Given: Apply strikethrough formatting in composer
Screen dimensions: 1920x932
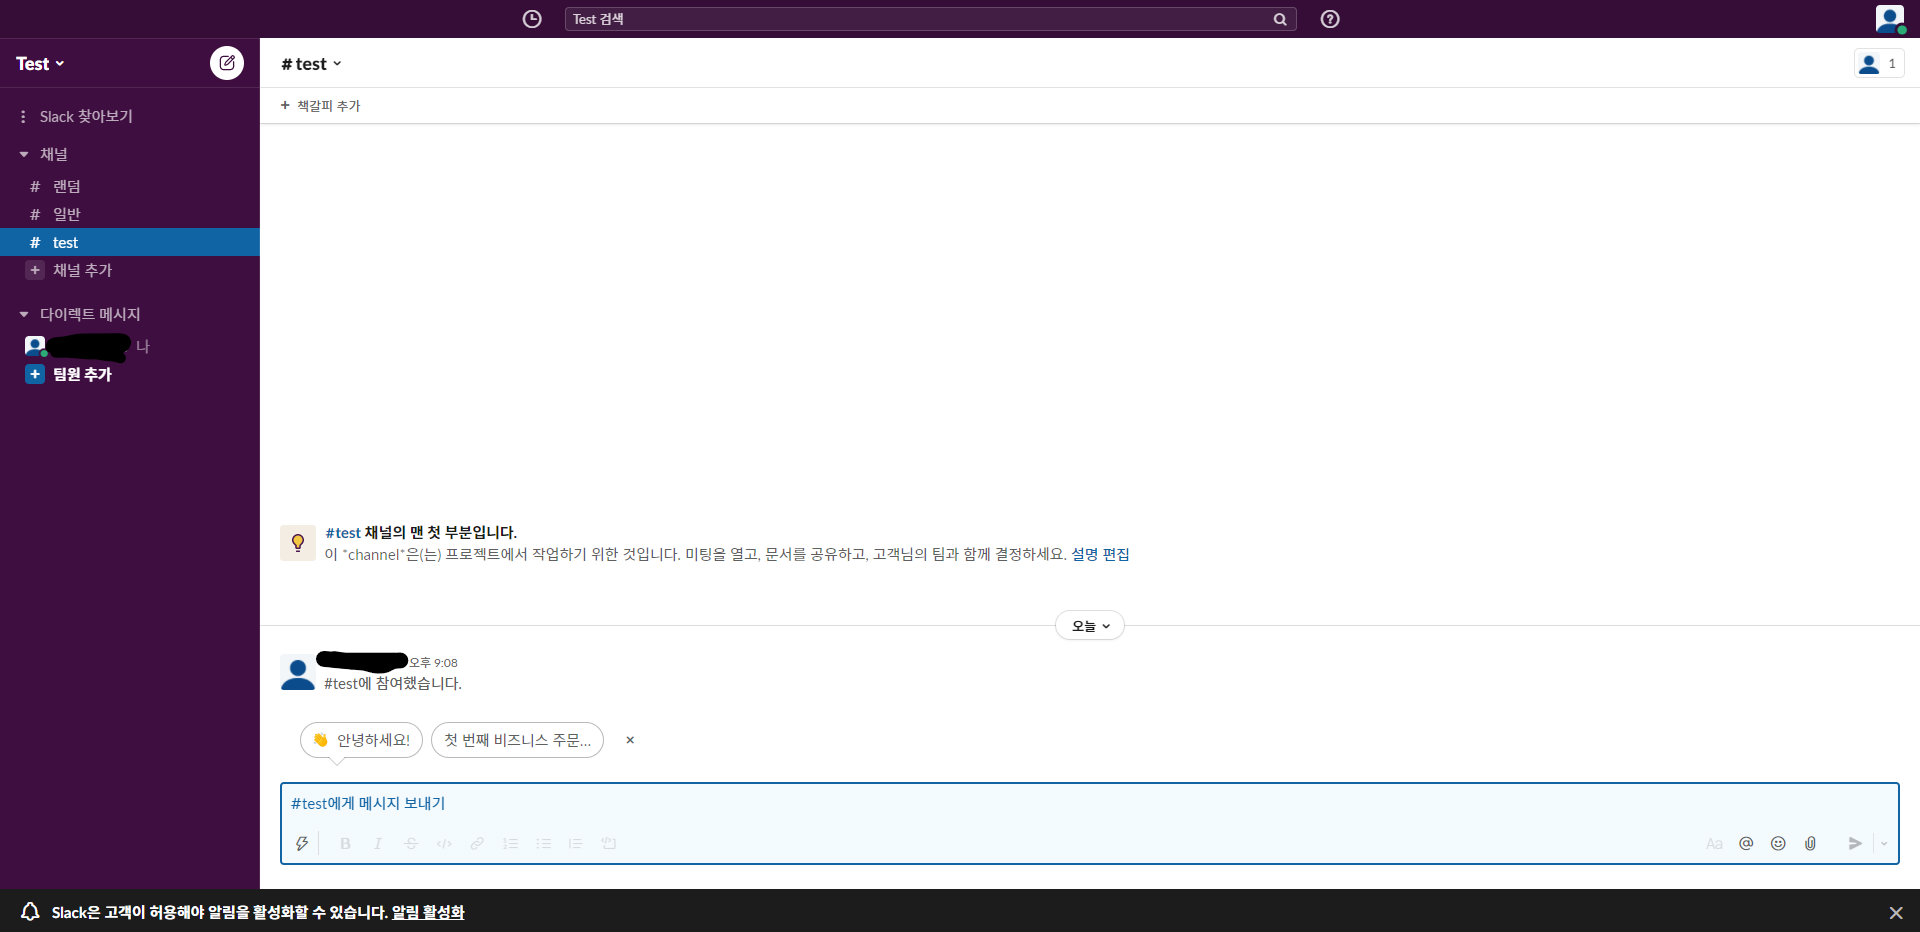Looking at the screenshot, I should pos(411,843).
